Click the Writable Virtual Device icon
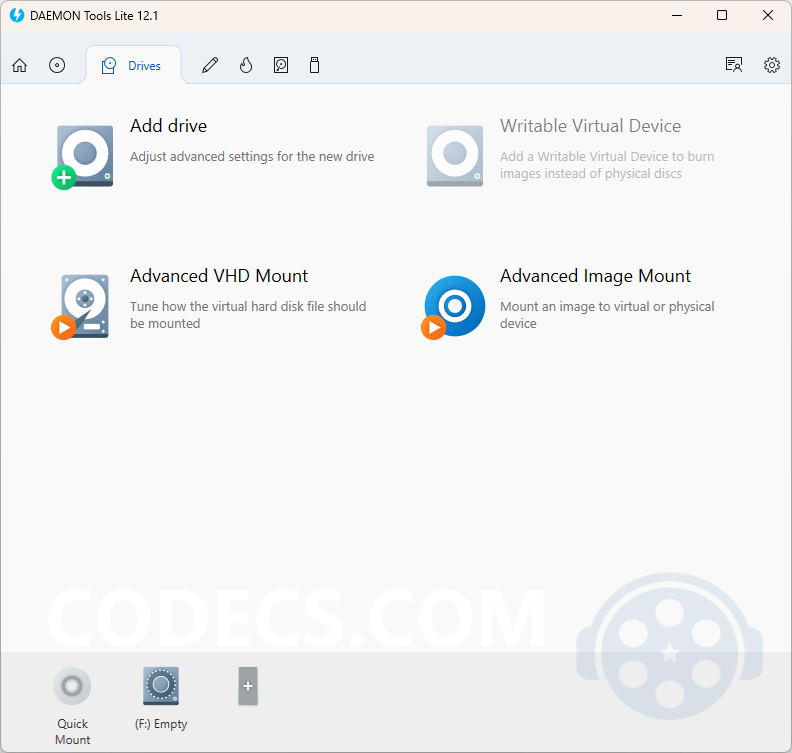This screenshot has width=792, height=753. tap(455, 156)
